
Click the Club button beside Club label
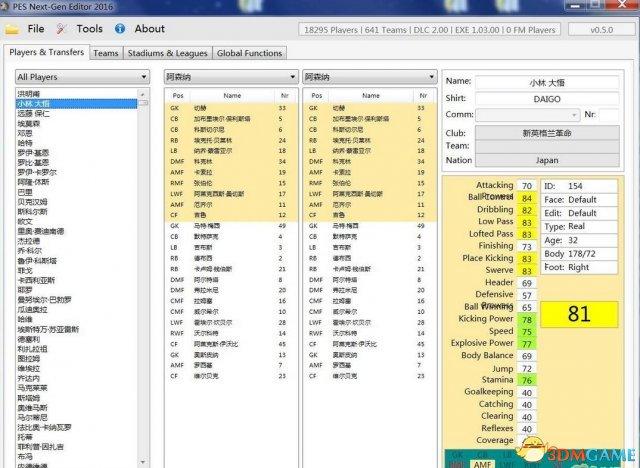click(x=547, y=133)
